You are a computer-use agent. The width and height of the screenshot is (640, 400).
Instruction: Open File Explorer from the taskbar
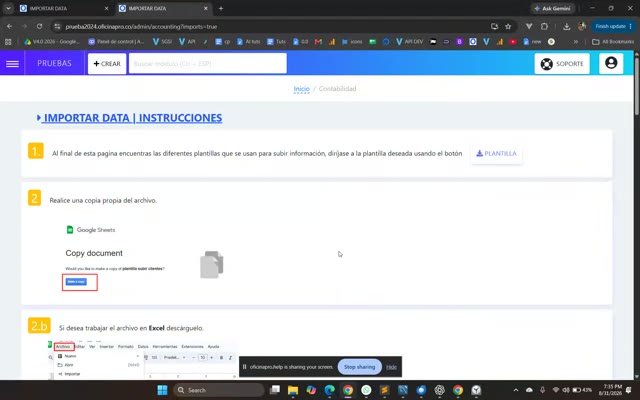[293, 390]
